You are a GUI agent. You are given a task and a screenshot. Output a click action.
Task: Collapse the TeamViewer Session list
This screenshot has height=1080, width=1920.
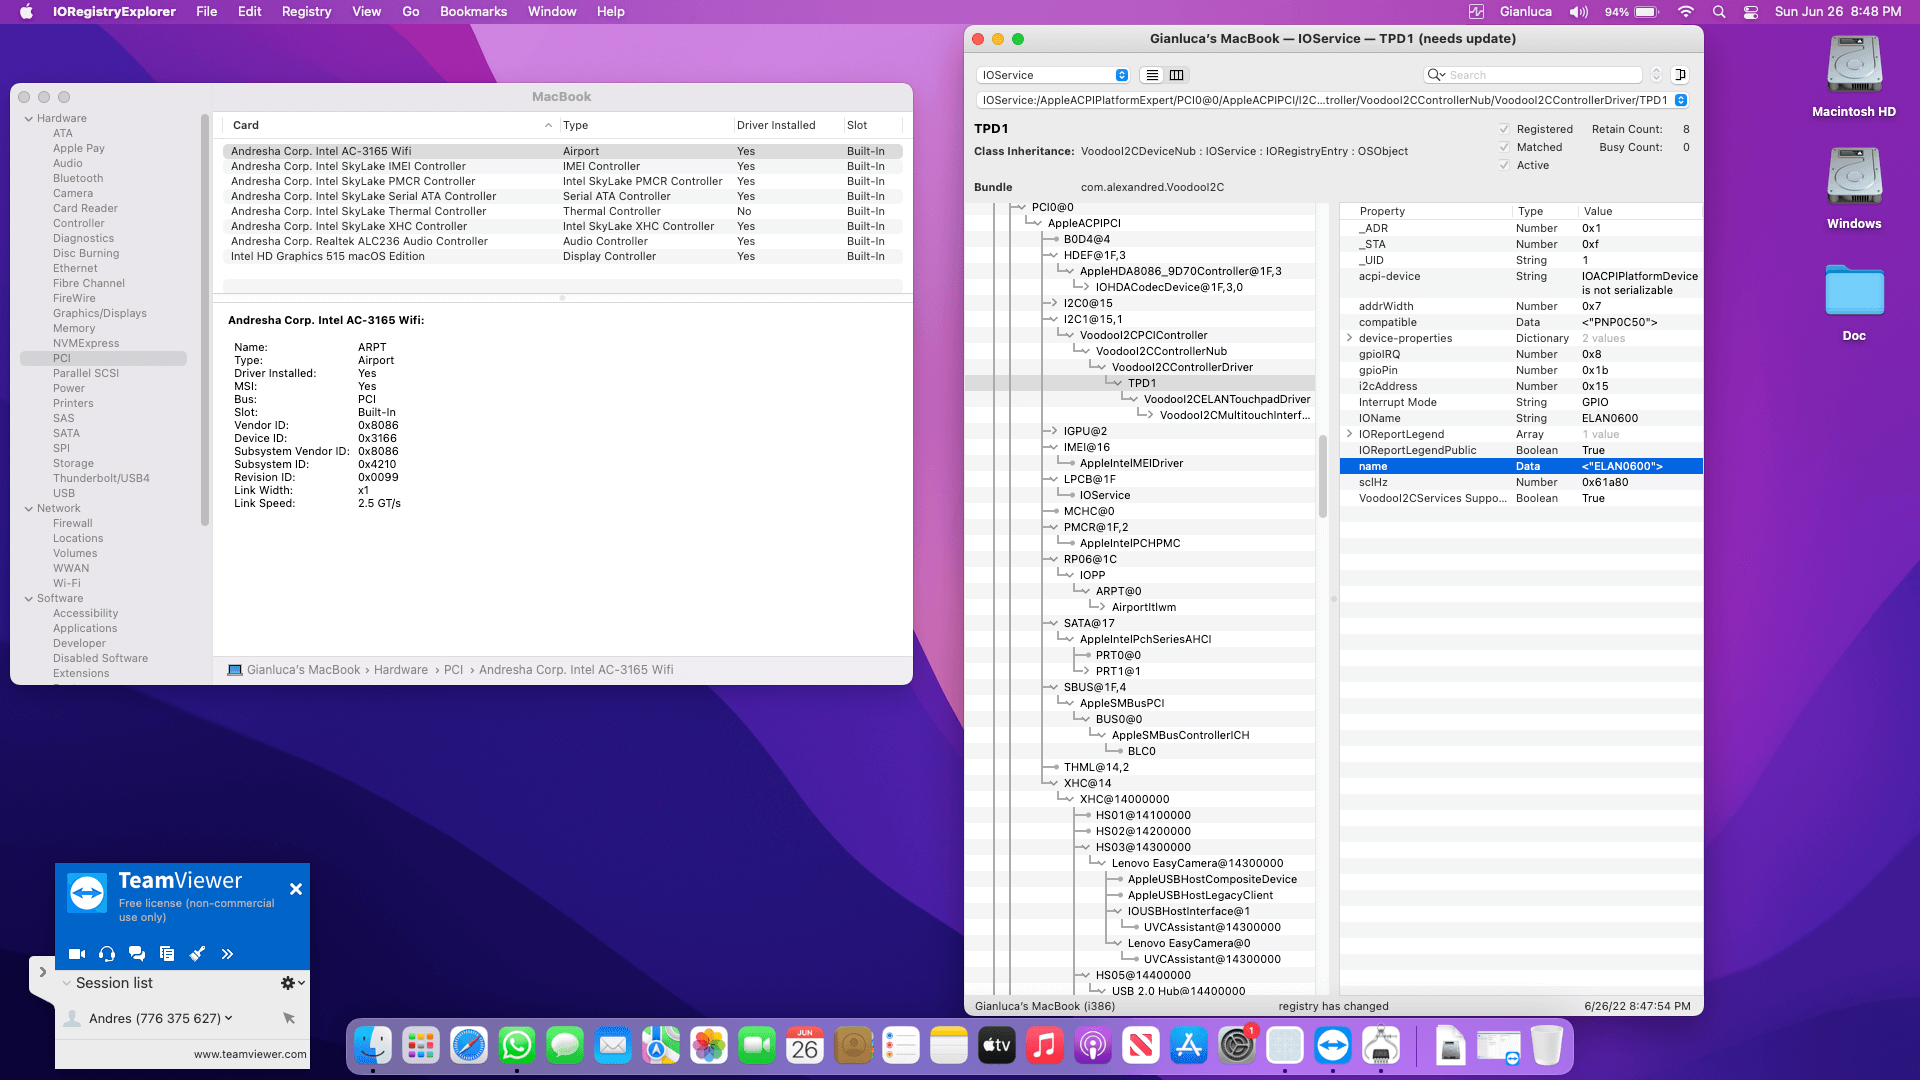click(67, 983)
